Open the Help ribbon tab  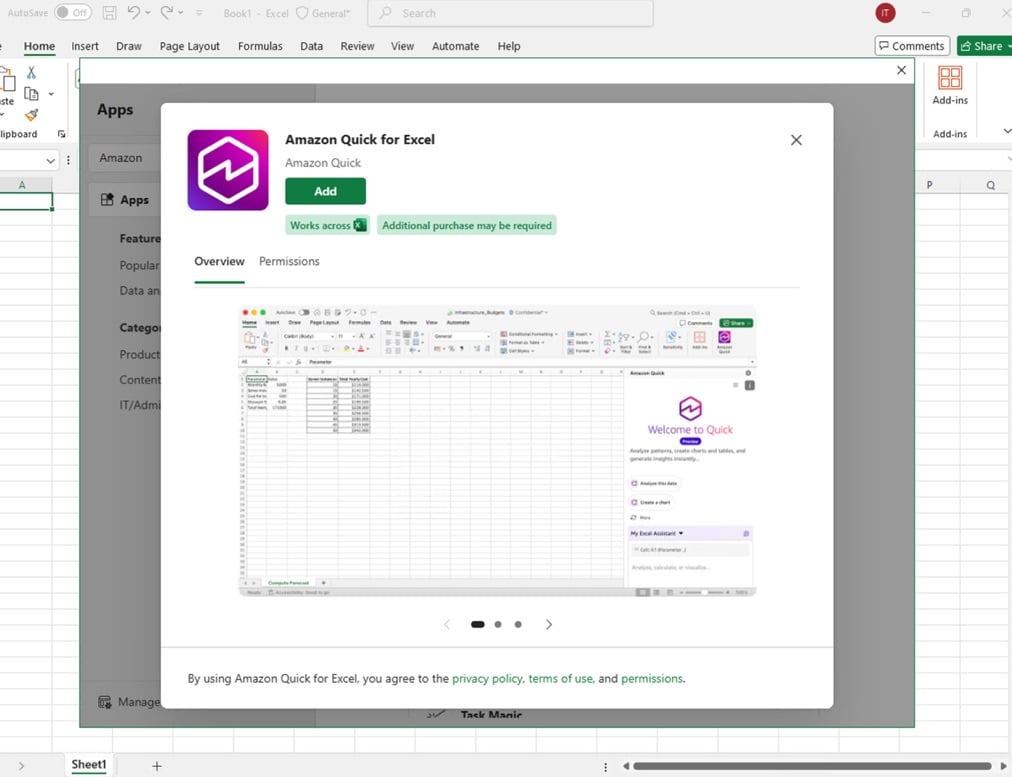click(x=509, y=46)
